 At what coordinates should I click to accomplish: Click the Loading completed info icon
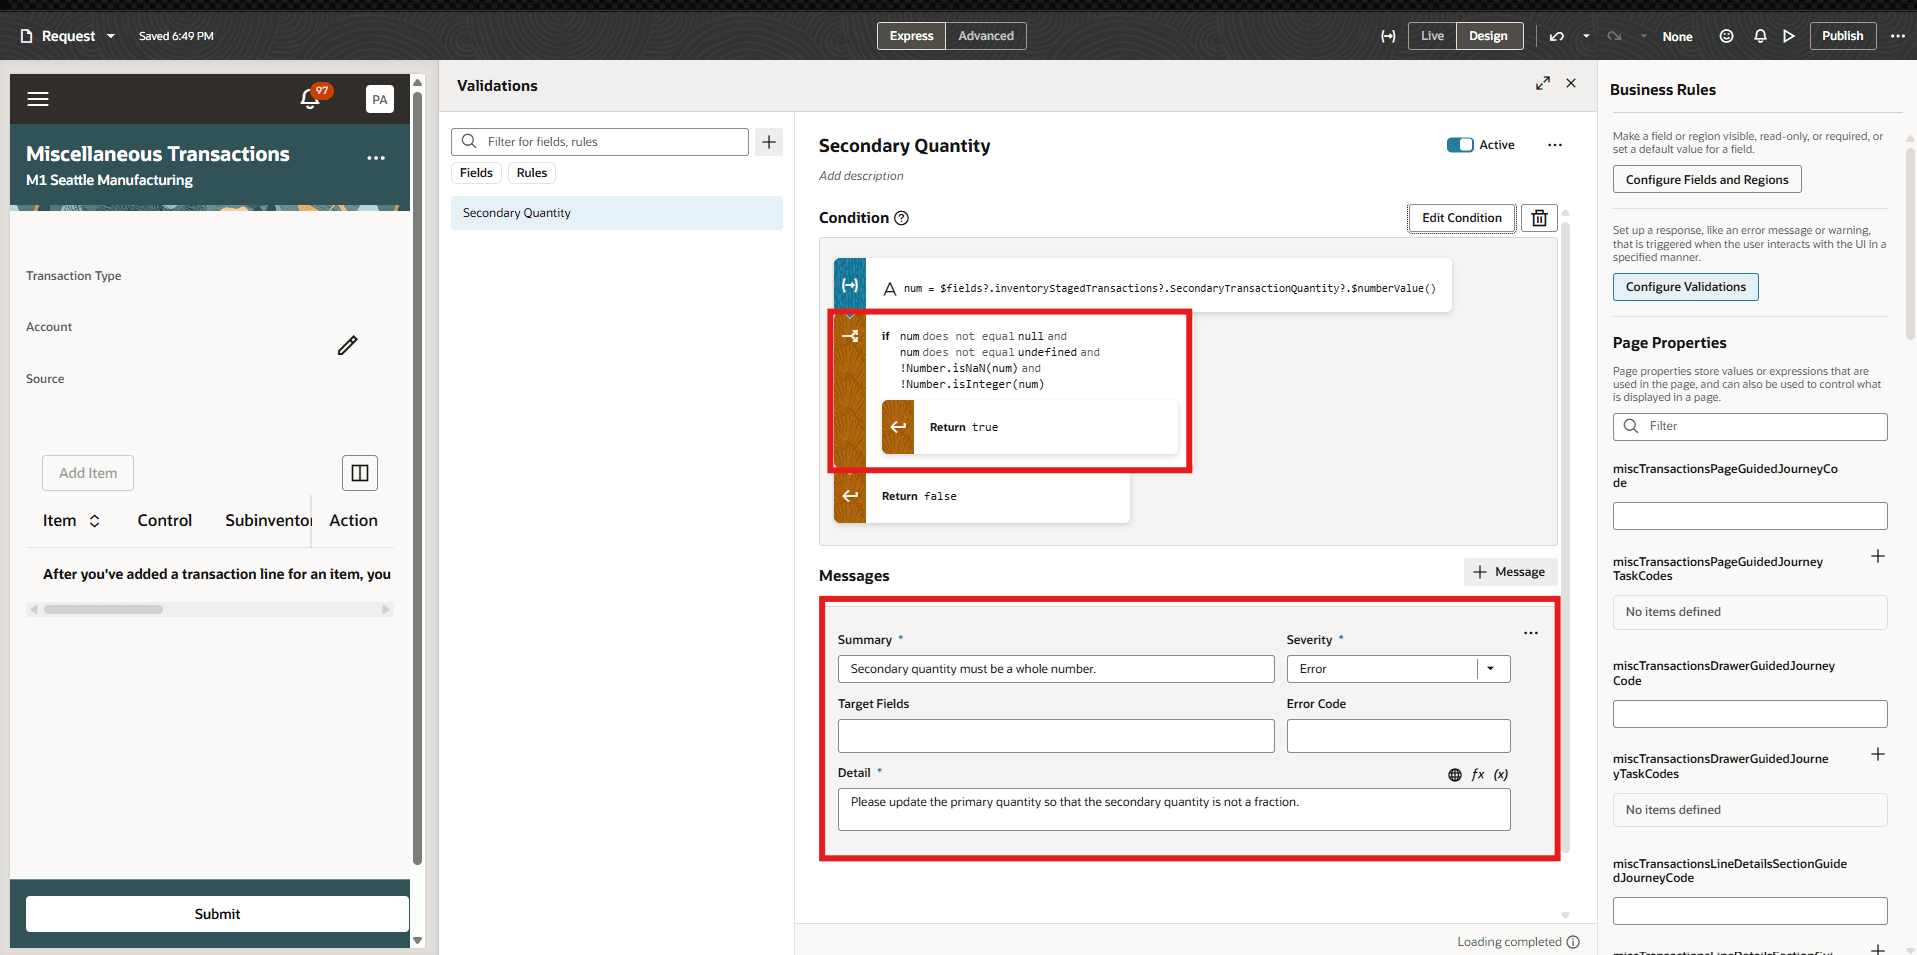click(1573, 942)
